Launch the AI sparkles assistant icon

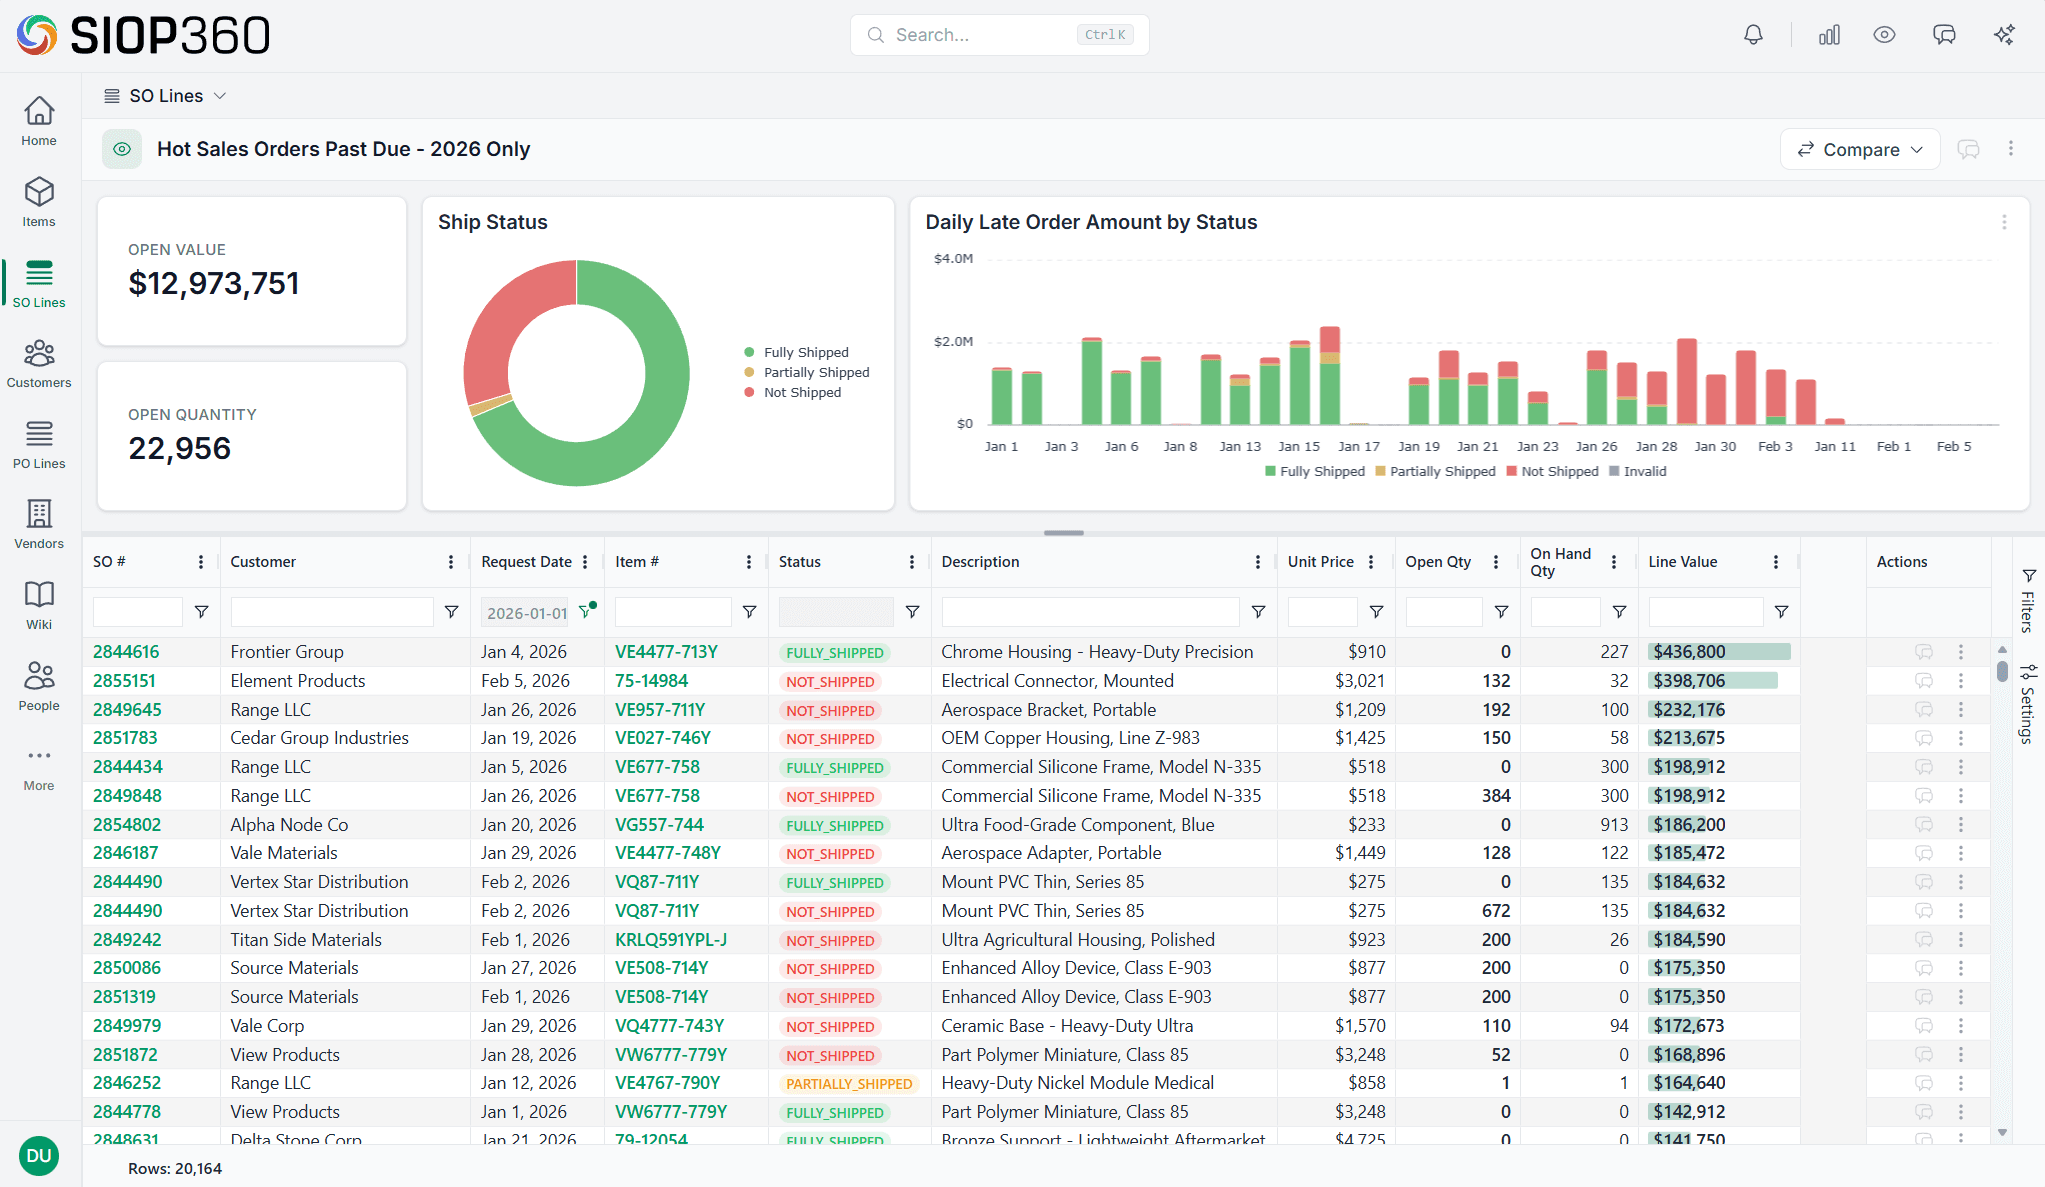[x=2004, y=34]
